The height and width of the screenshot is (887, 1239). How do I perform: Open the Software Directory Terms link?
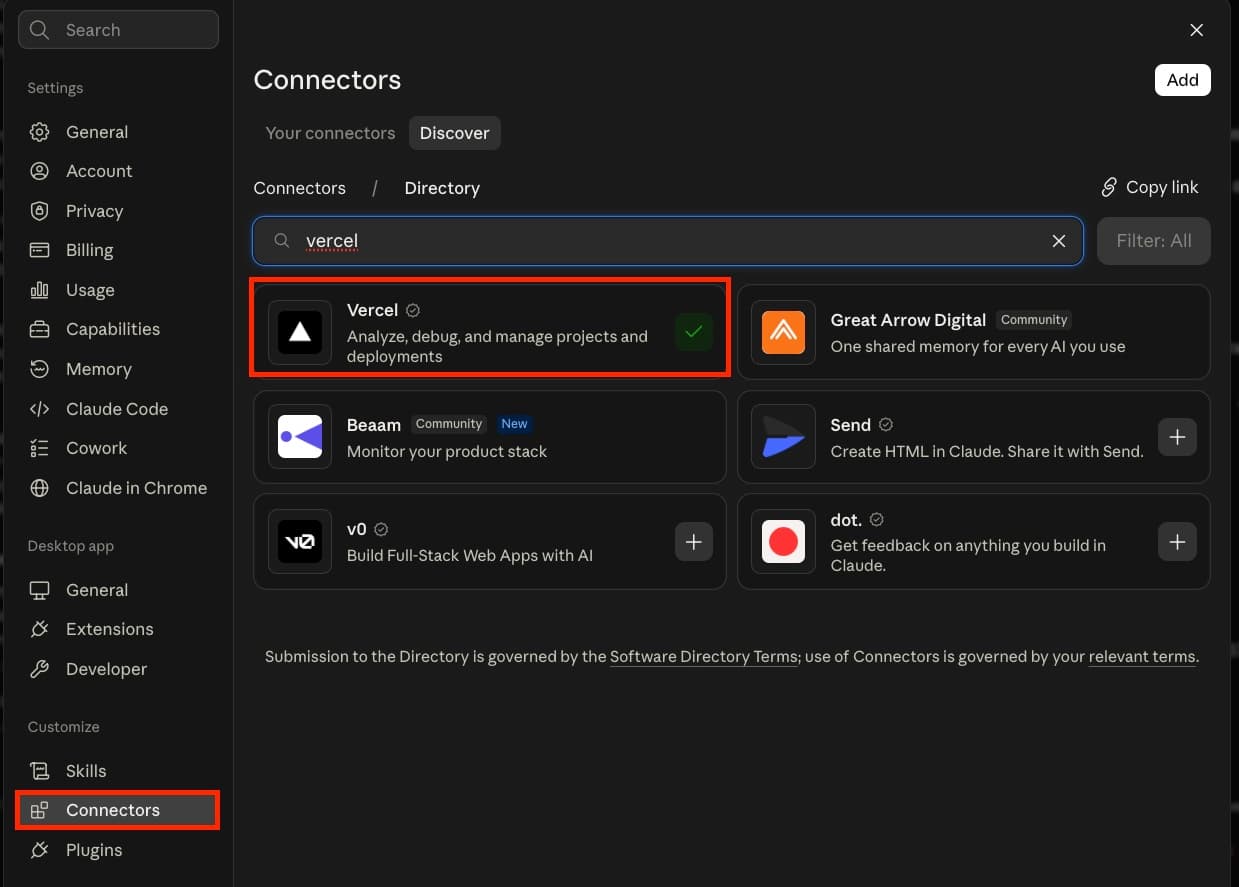704,657
